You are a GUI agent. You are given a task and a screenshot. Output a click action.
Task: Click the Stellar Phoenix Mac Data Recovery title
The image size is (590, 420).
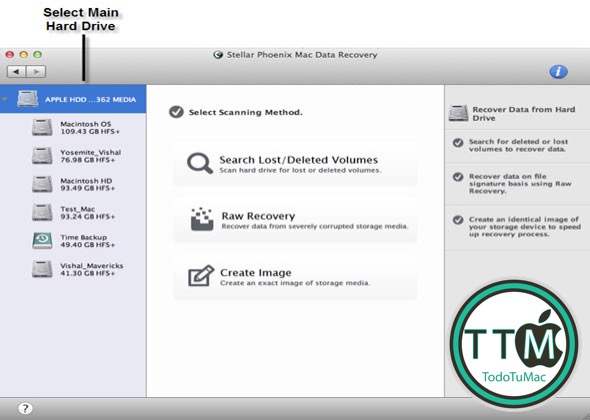tap(302, 55)
